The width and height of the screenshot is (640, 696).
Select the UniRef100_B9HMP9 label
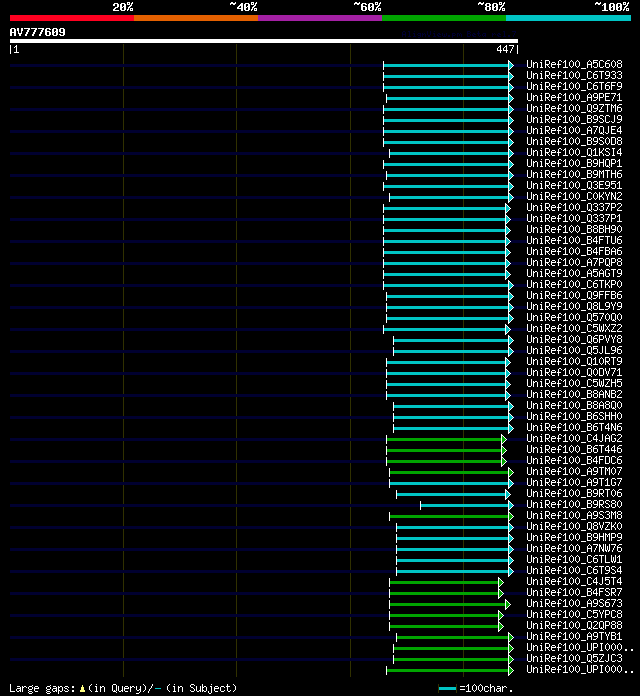click(x=574, y=537)
